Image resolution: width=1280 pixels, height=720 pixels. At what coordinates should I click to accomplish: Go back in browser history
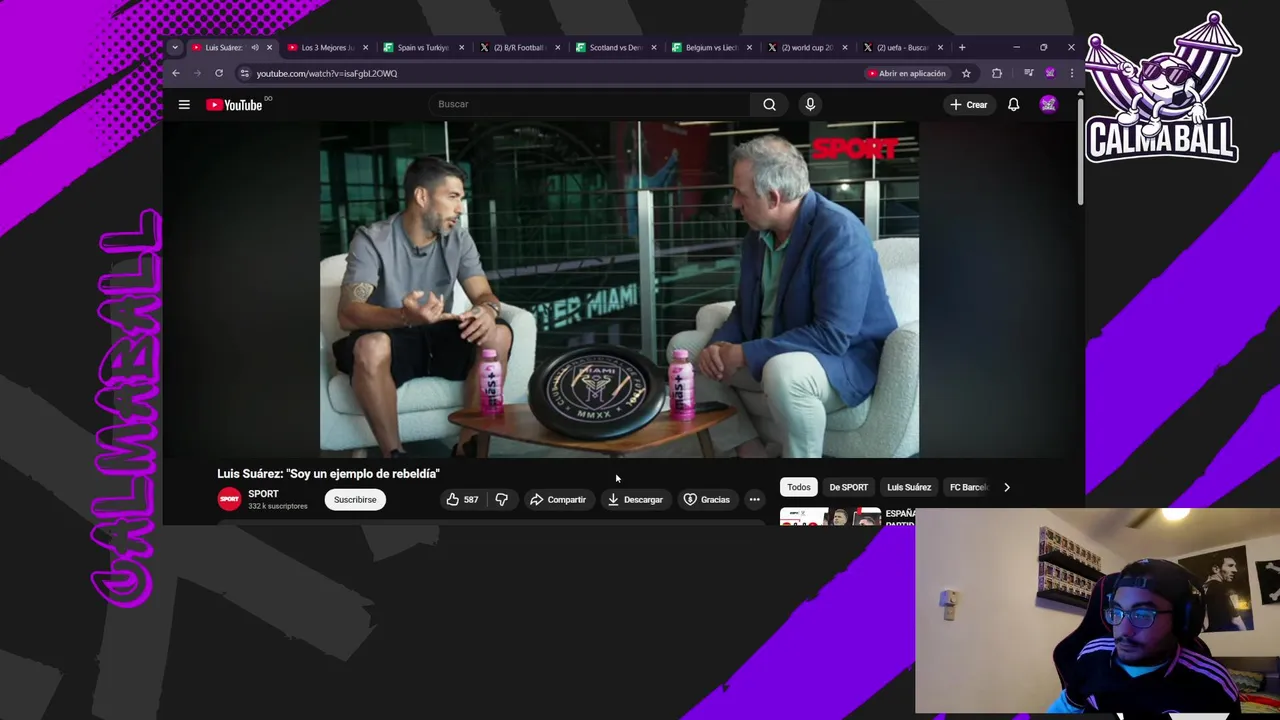176,73
